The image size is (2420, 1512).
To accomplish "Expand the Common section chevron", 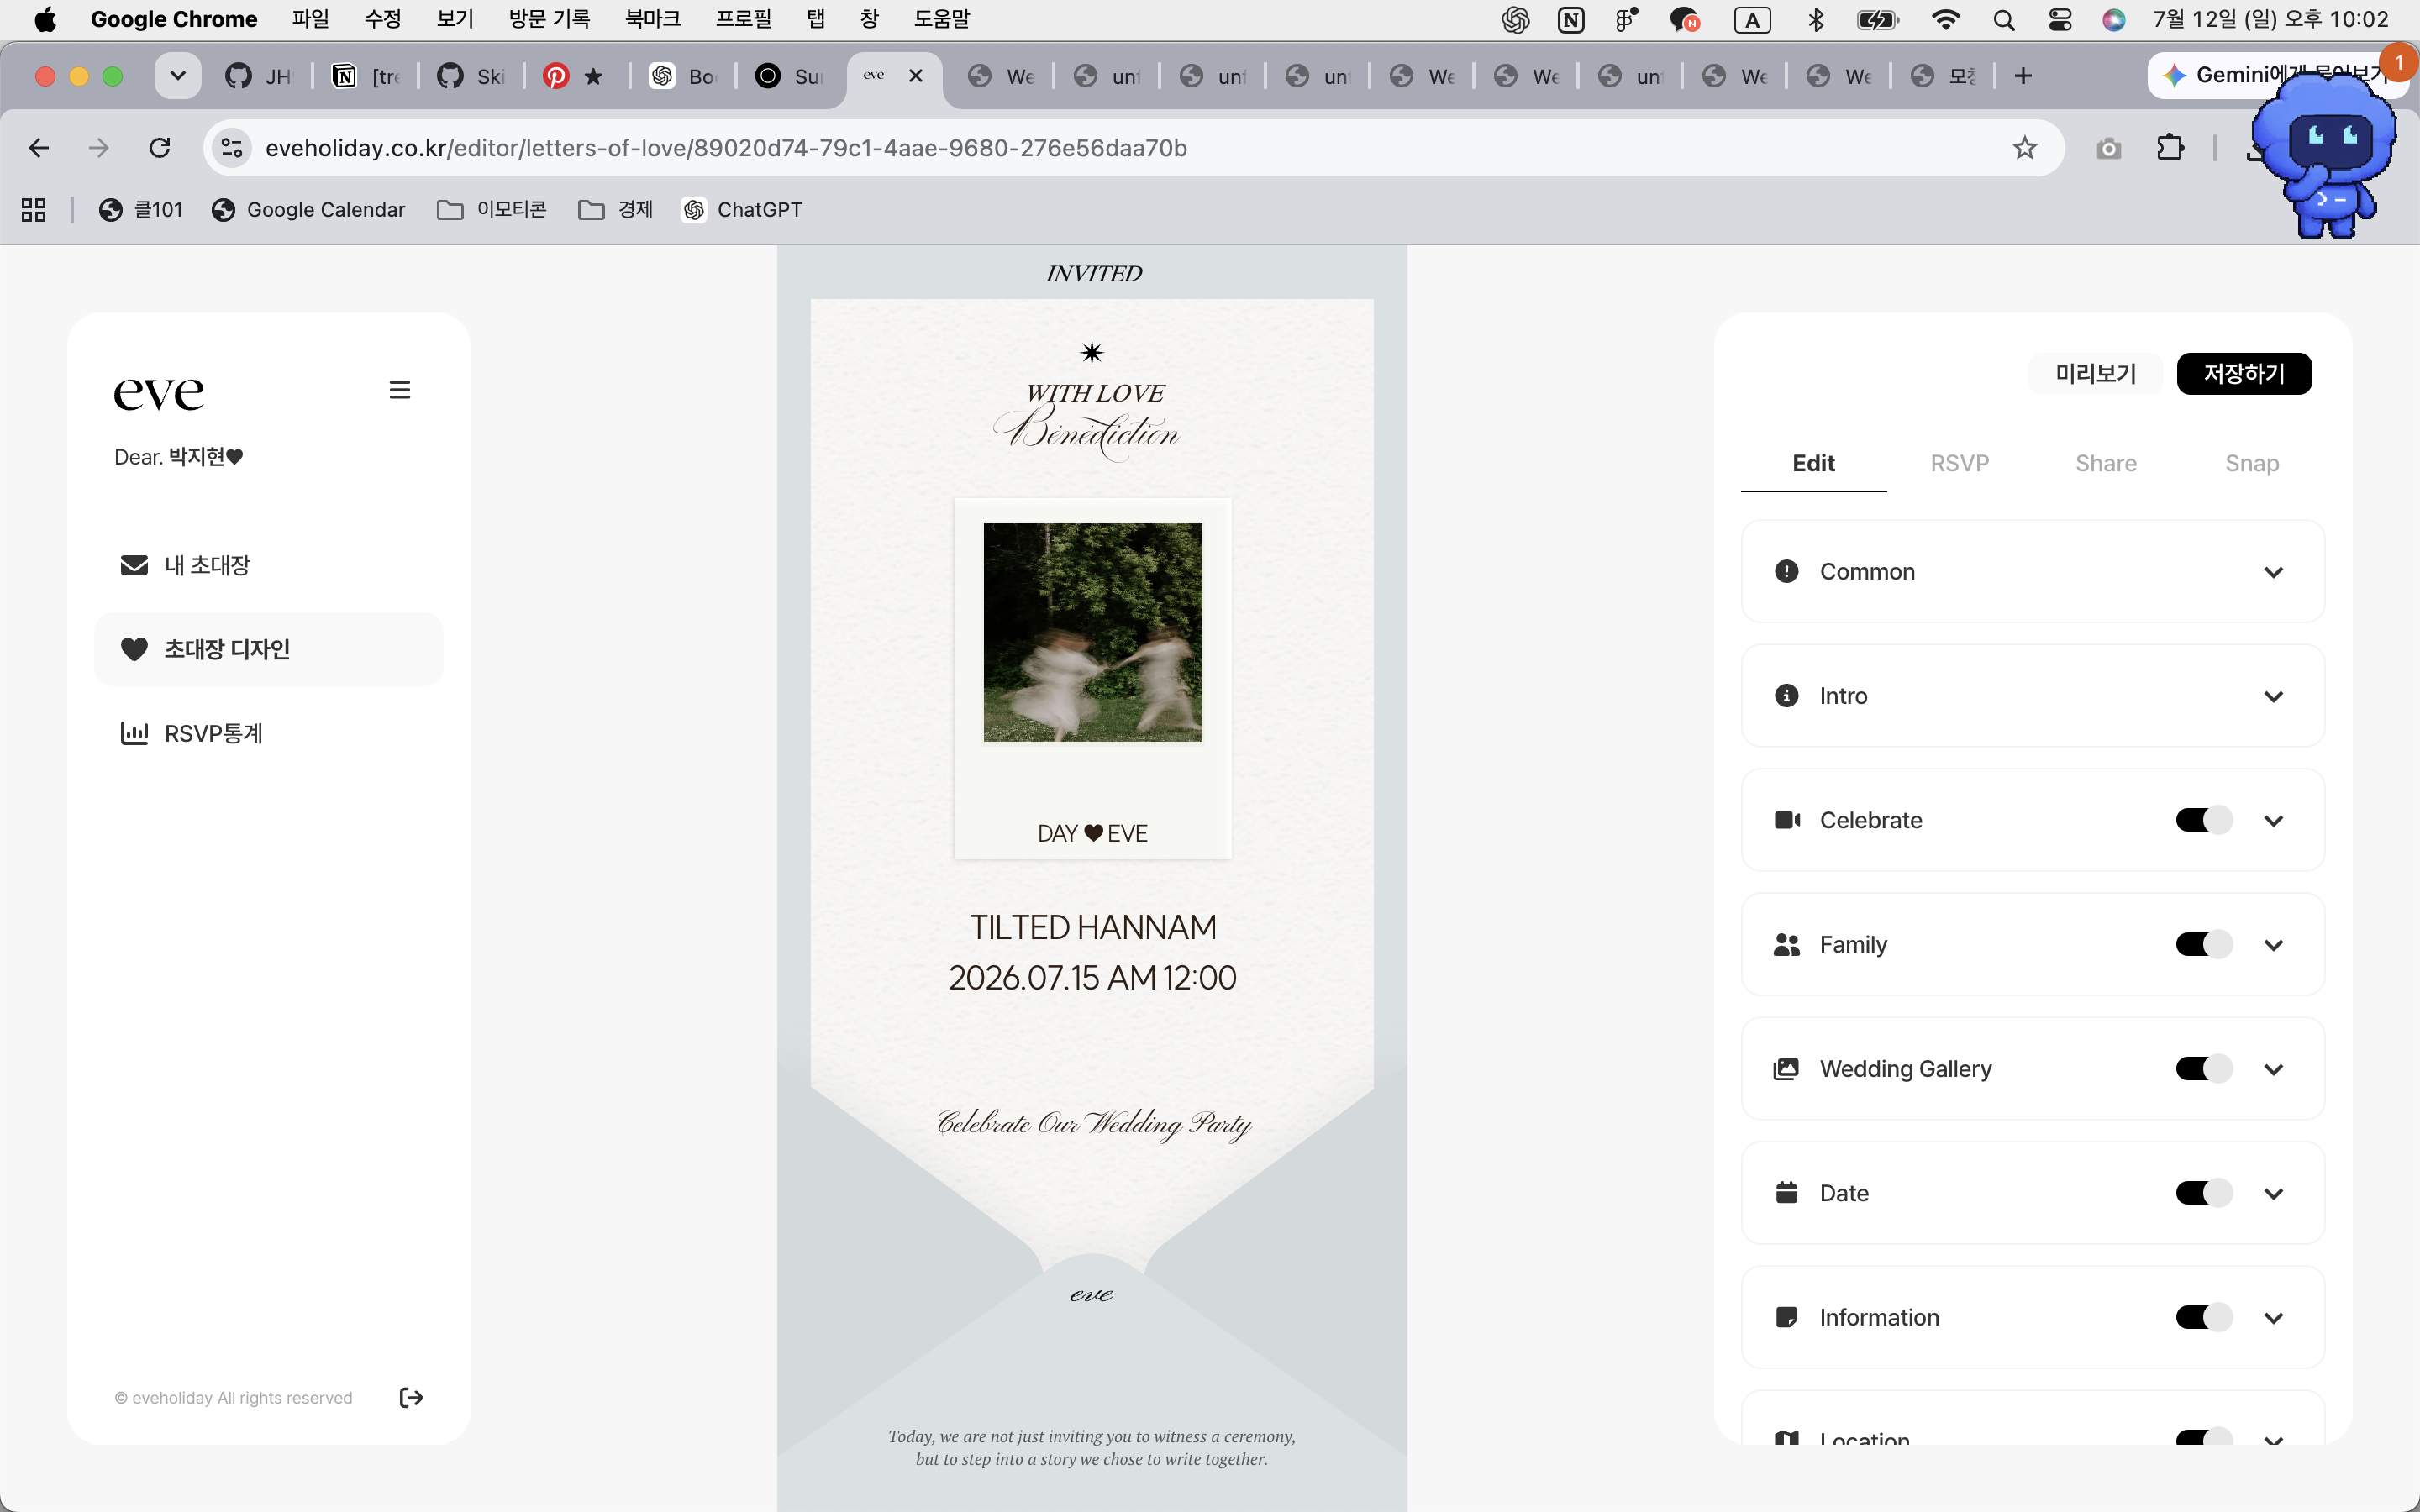I will pyautogui.click(x=2273, y=572).
